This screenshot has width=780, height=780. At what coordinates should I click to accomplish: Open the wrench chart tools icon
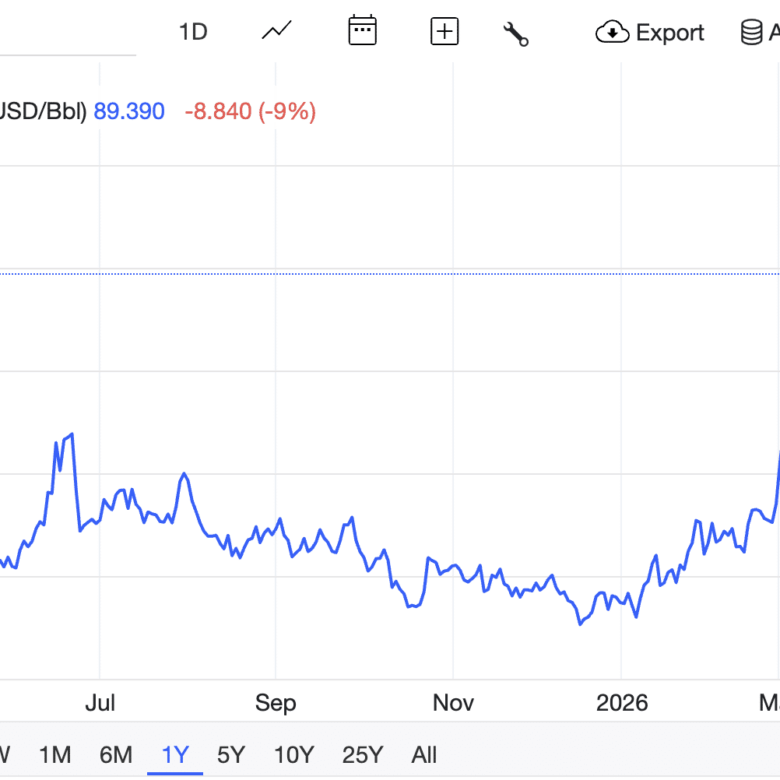515,33
